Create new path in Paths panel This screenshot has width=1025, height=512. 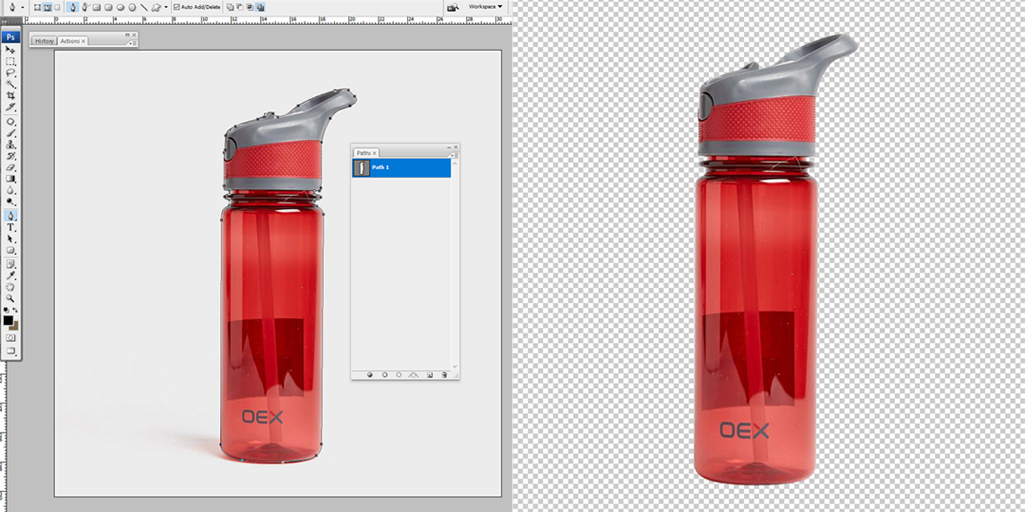tap(430, 375)
